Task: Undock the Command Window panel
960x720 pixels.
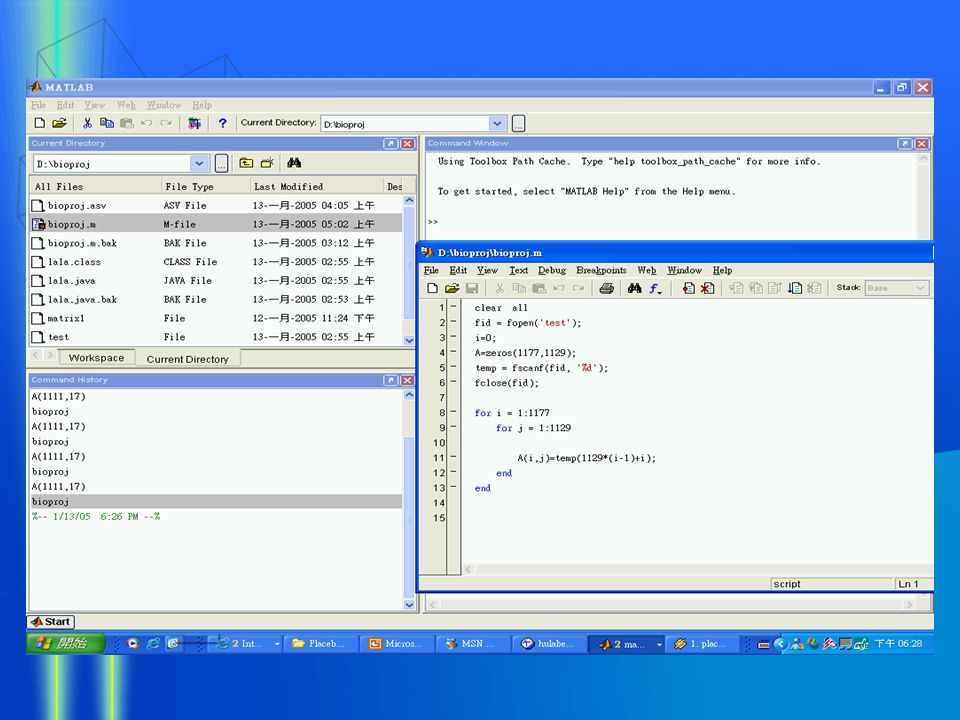Action: [905, 143]
